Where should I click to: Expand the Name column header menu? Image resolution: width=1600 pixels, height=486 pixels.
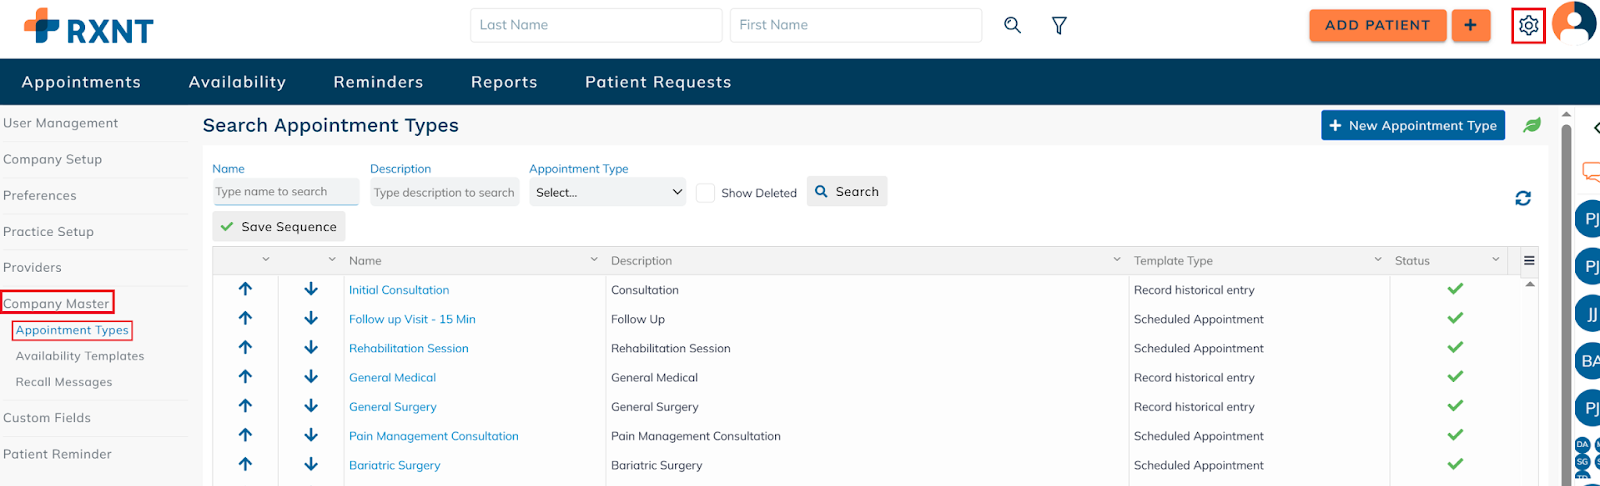pyautogui.click(x=594, y=260)
